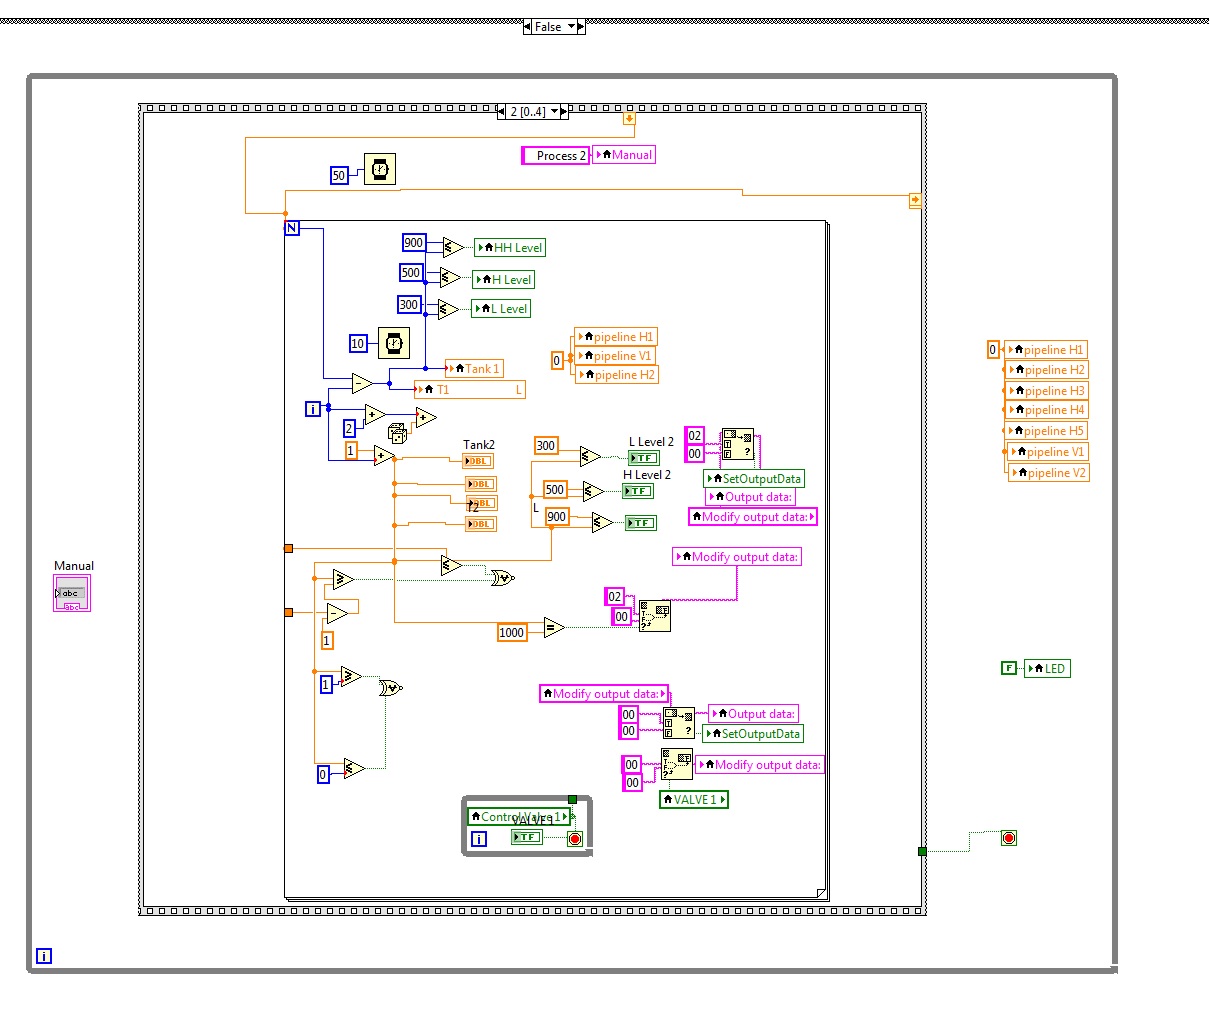This screenshot has height=1029, width=1209.
Task: Click the add node wired to constant 2
Action: (x=375, y=415)
